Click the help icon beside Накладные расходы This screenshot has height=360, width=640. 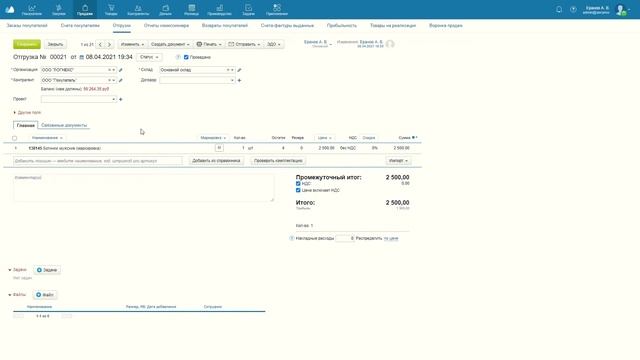pos(291,238)
